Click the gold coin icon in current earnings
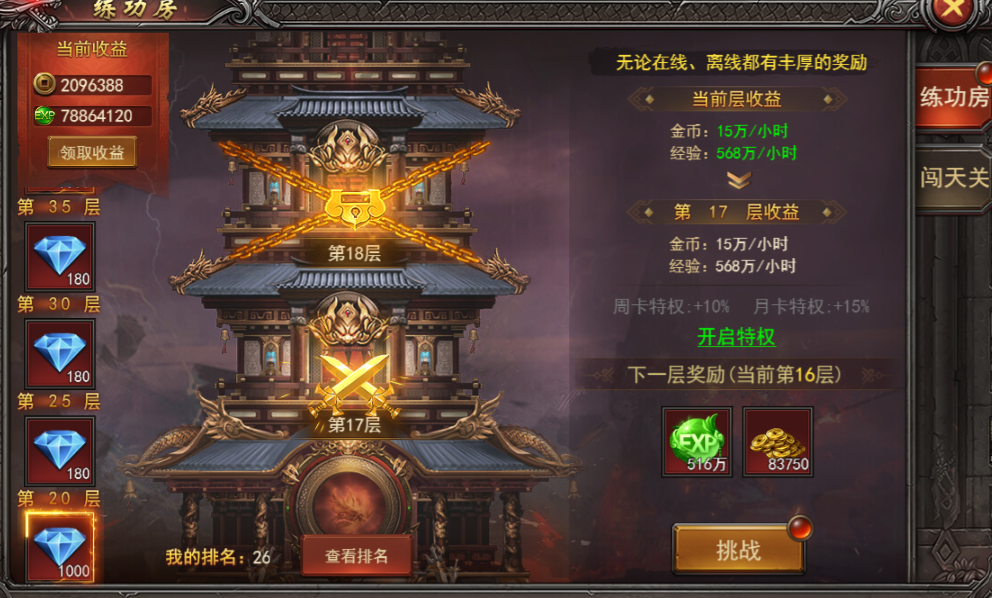The height and width of the screenshot is (598, 992). (x=44, y=84)
